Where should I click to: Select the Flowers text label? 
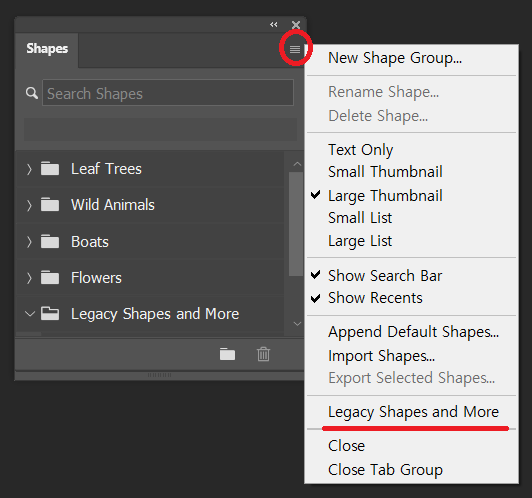tap(96, 278)
